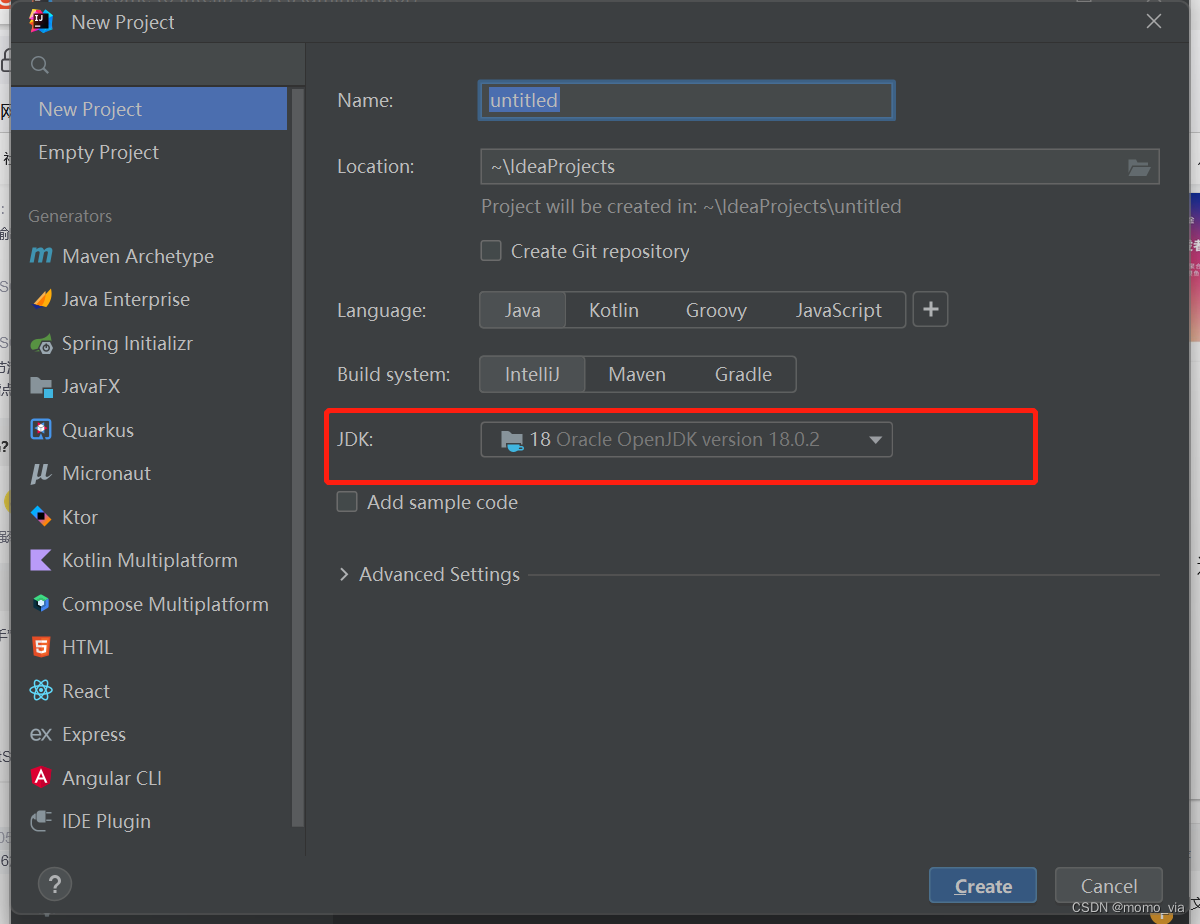Enable Add sample code checkbox

coord(347,502)
